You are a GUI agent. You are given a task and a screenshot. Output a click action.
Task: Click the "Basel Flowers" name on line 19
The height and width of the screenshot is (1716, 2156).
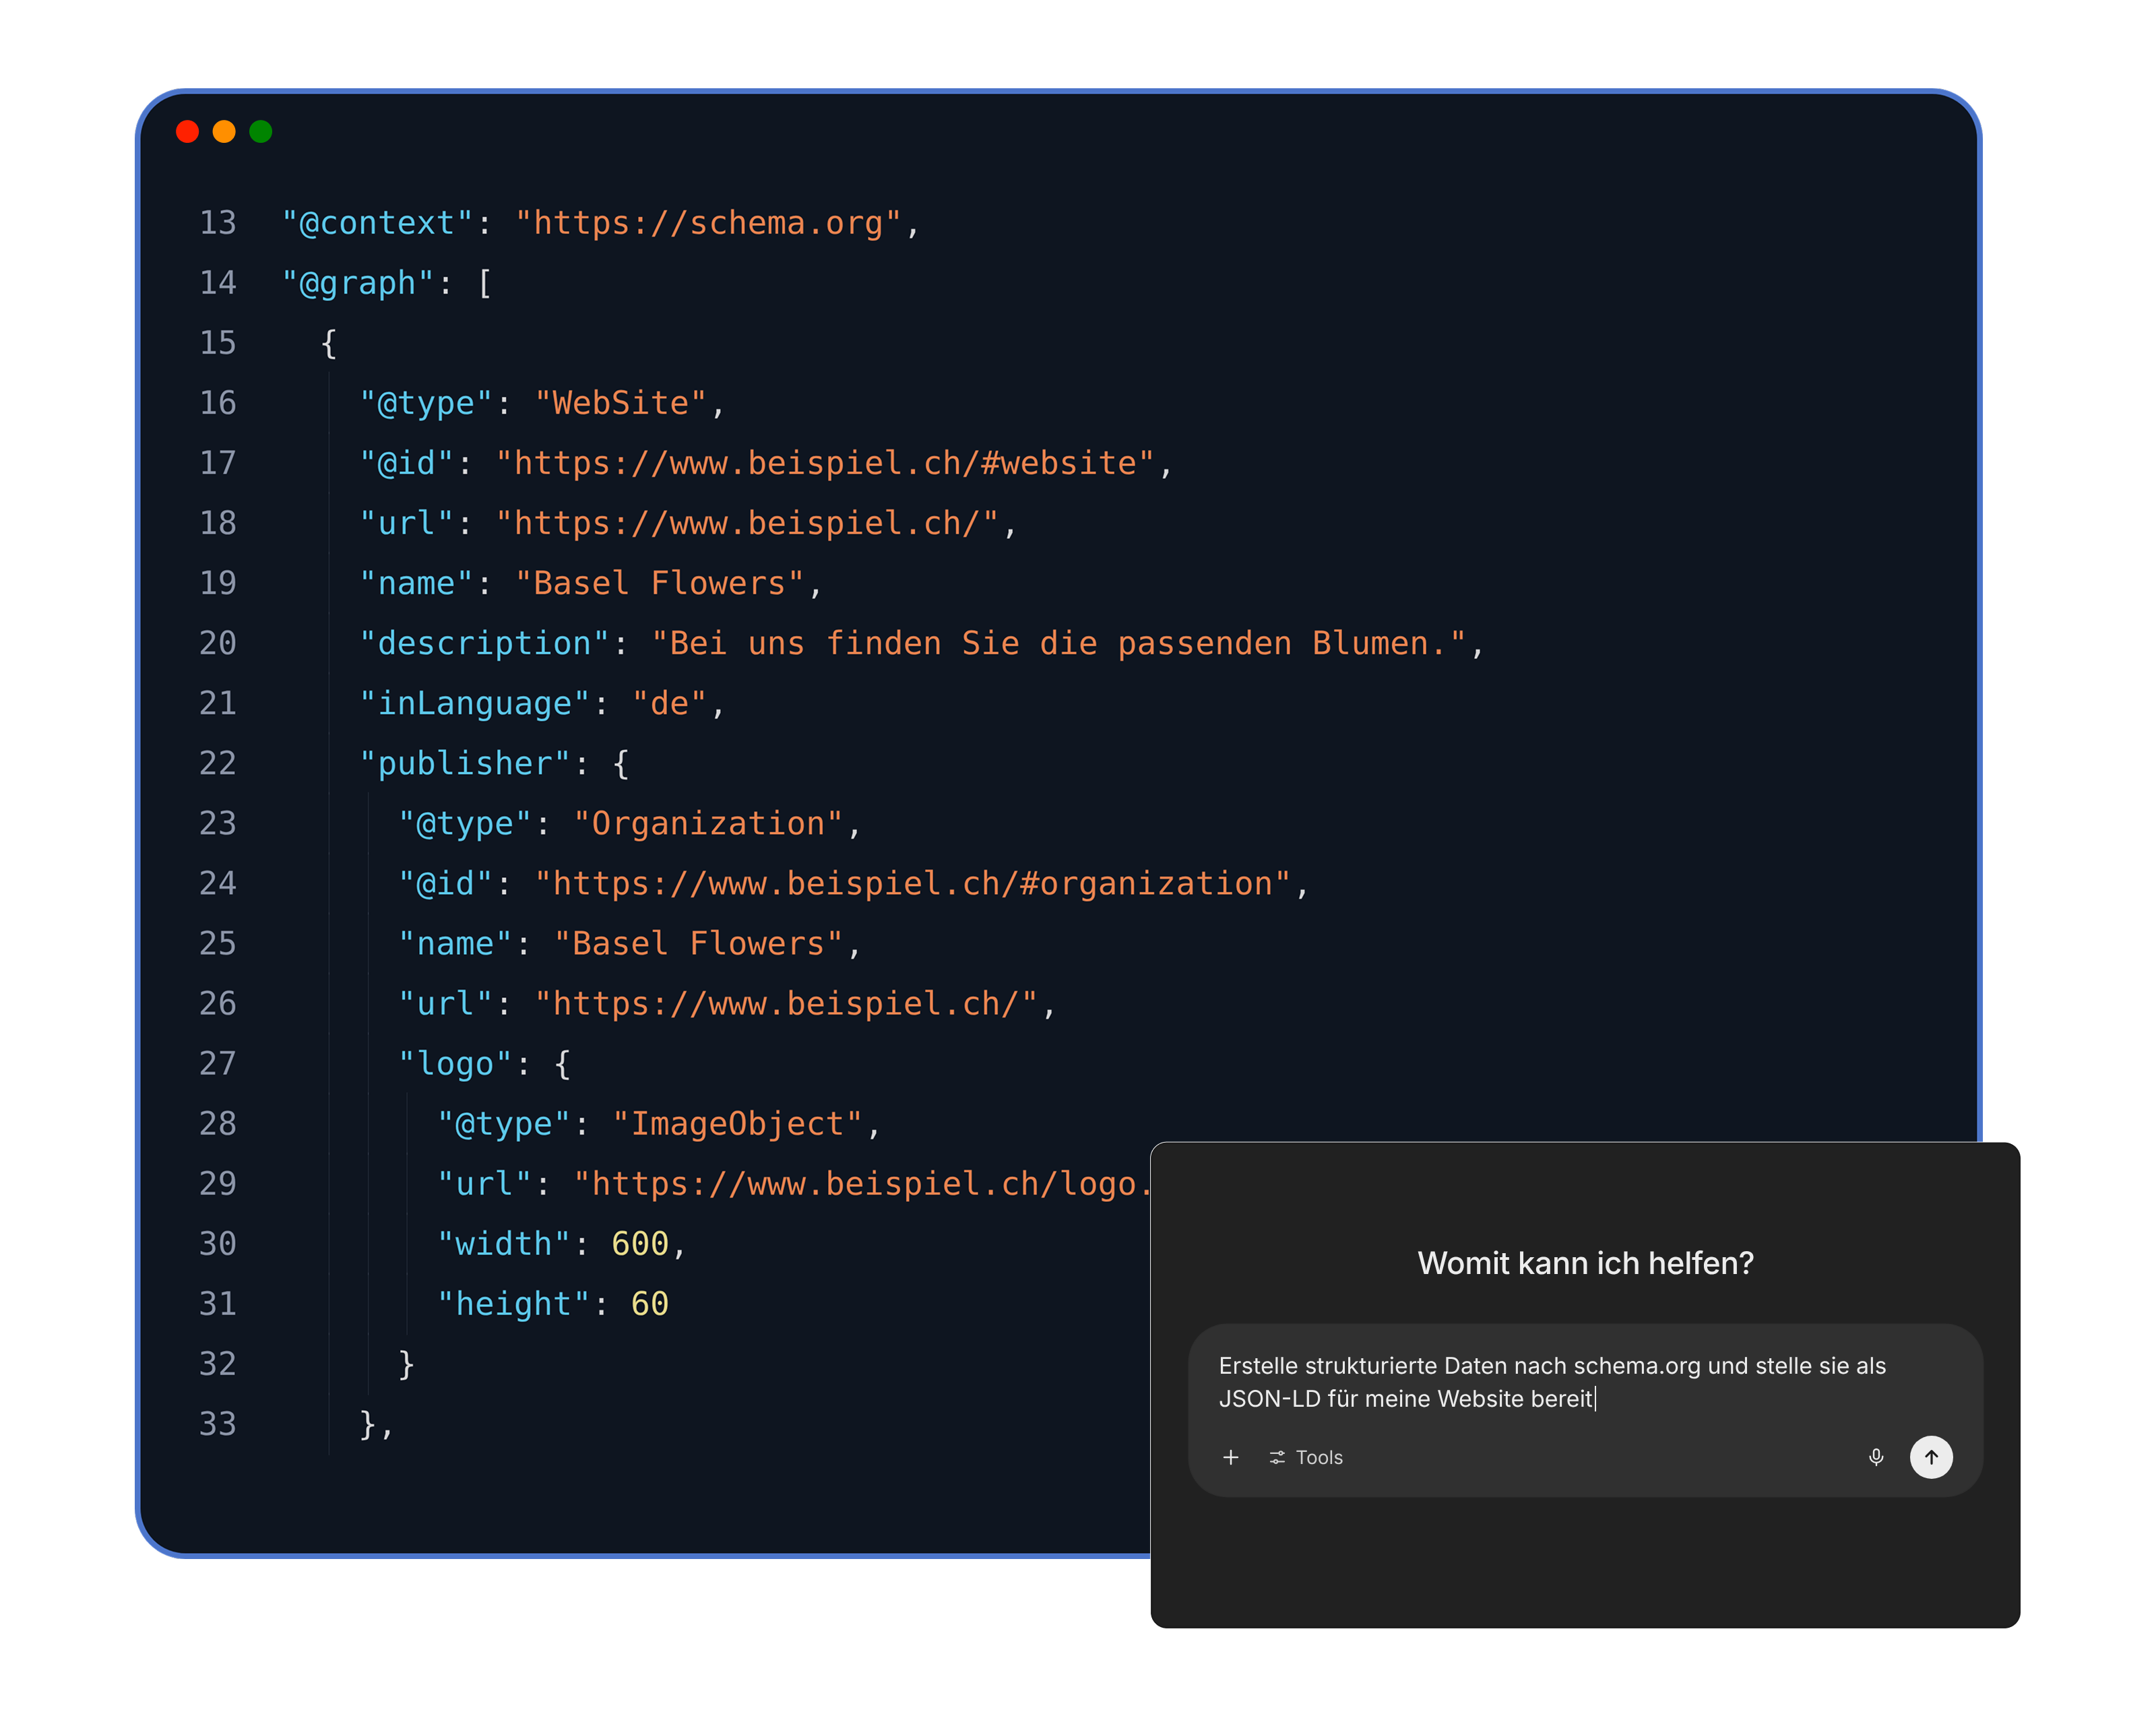pos(660,583)
